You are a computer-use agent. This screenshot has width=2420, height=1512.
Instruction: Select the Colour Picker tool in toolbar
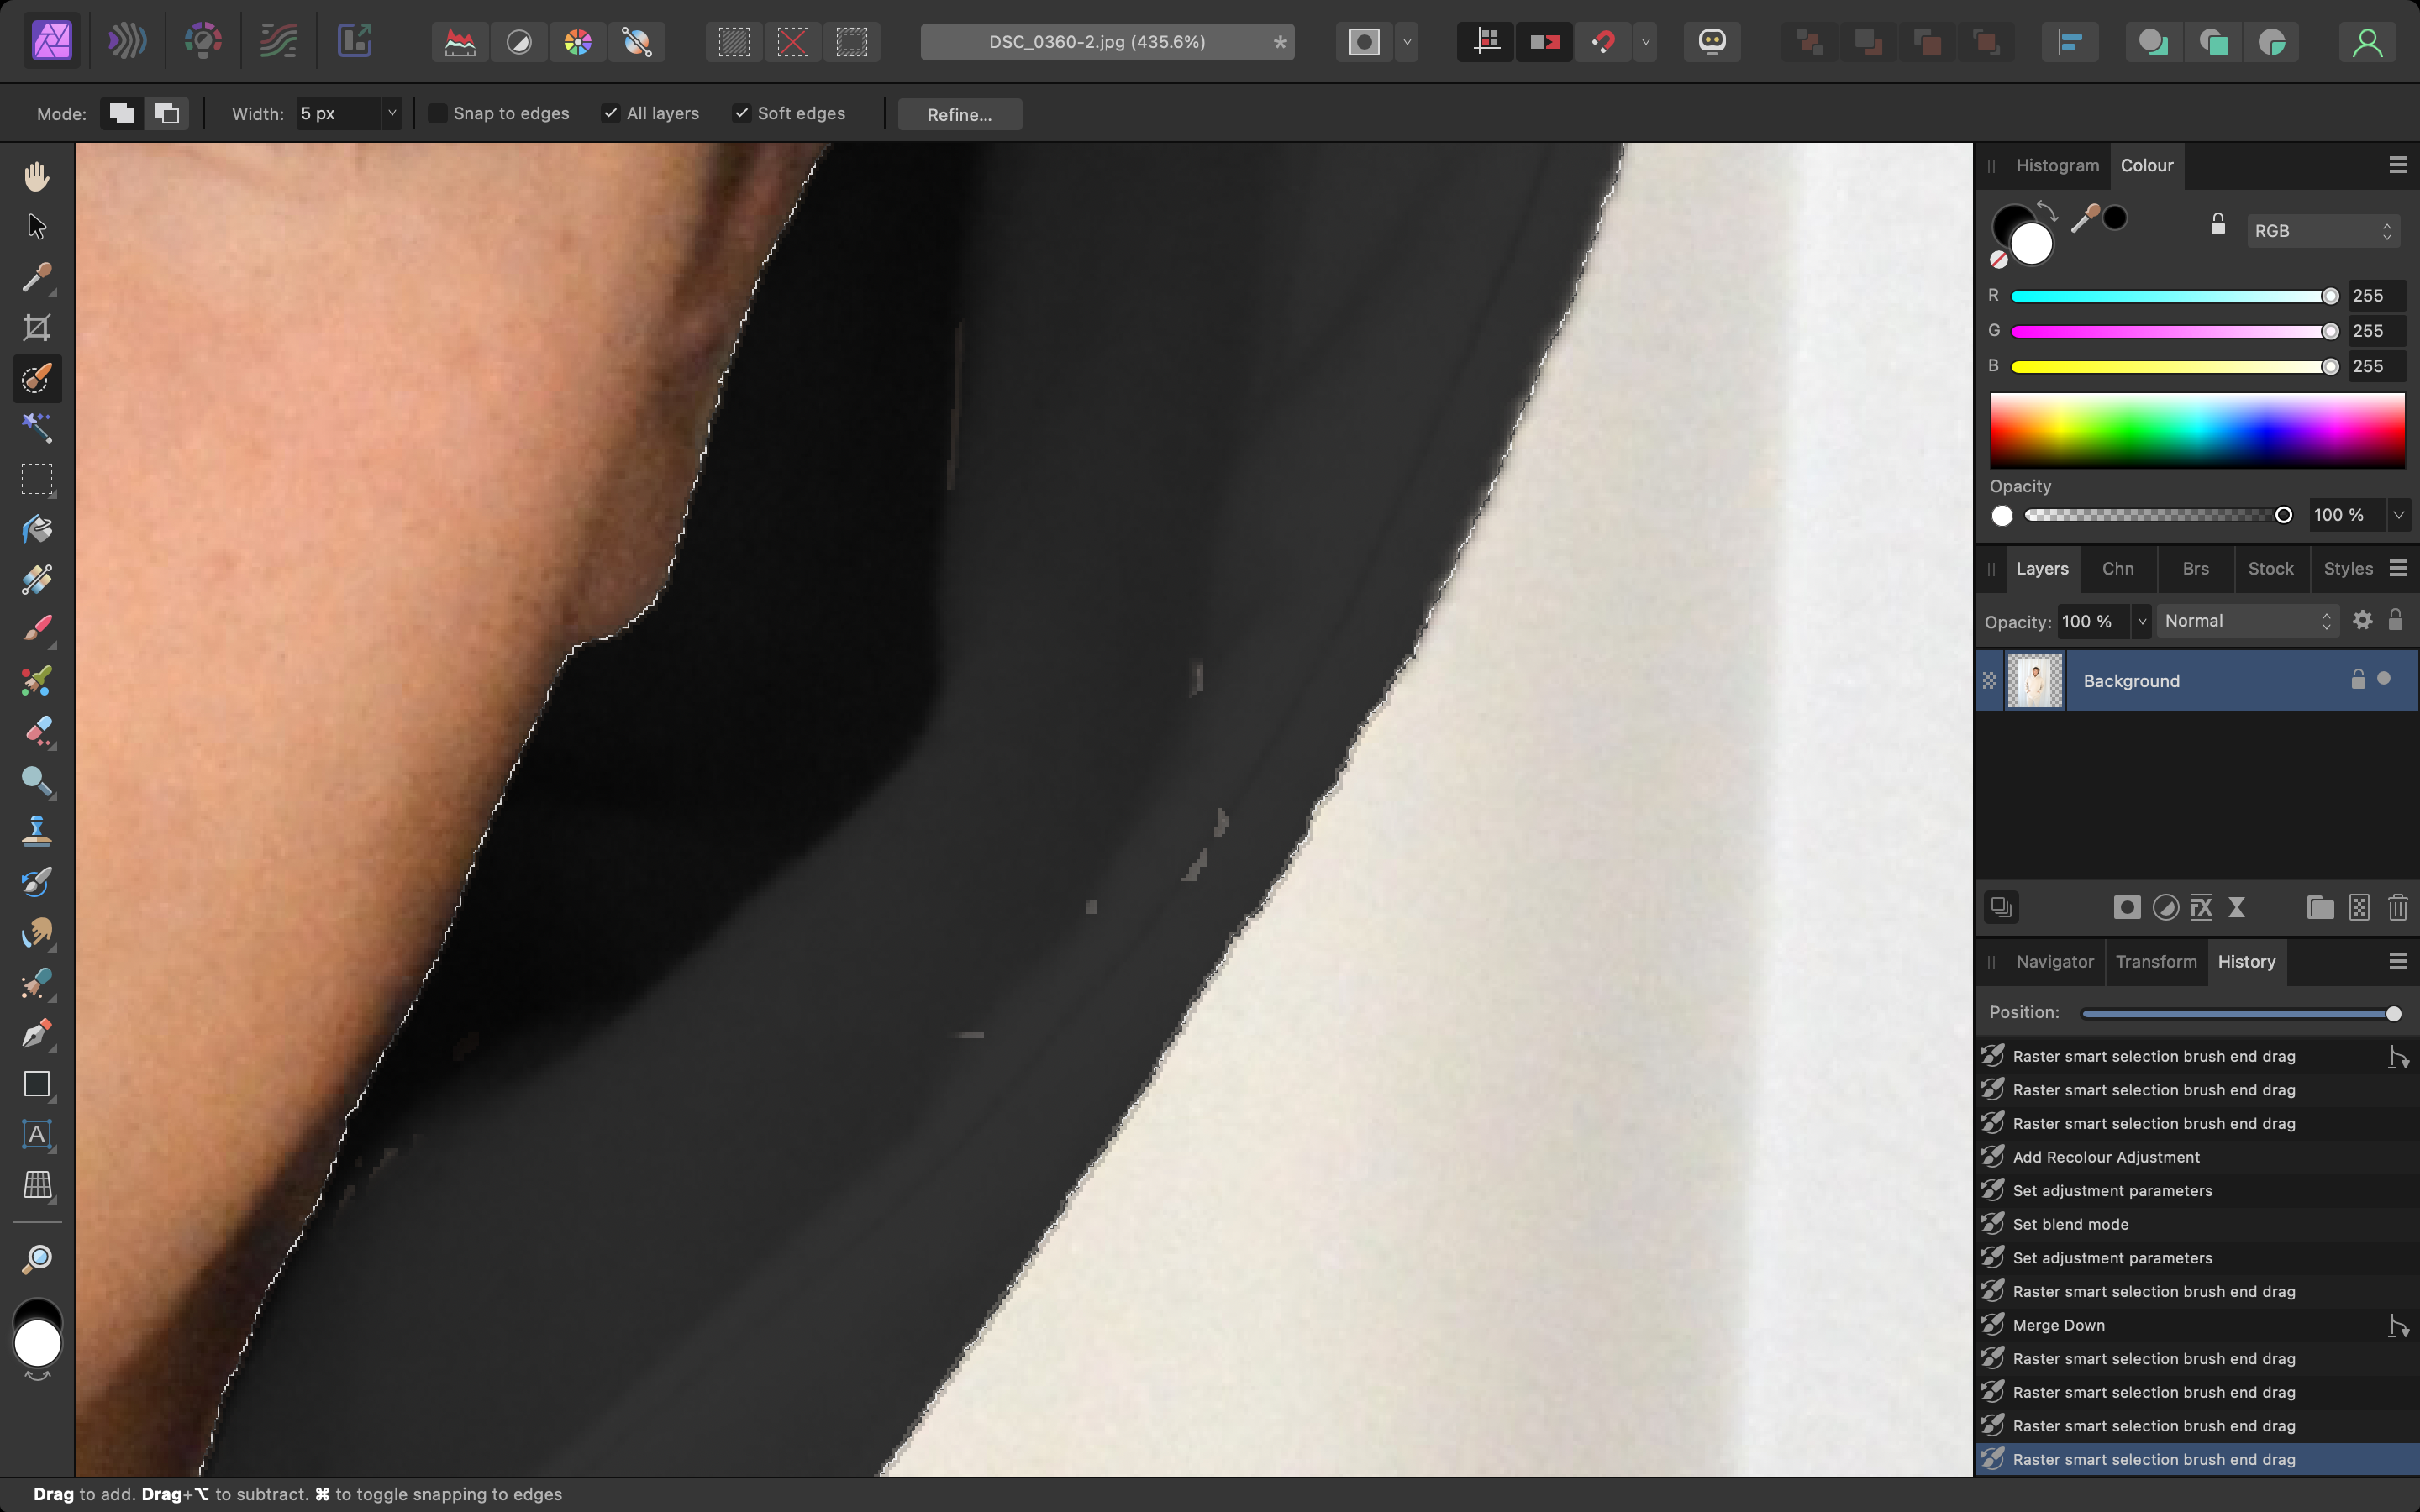(37, 277)
